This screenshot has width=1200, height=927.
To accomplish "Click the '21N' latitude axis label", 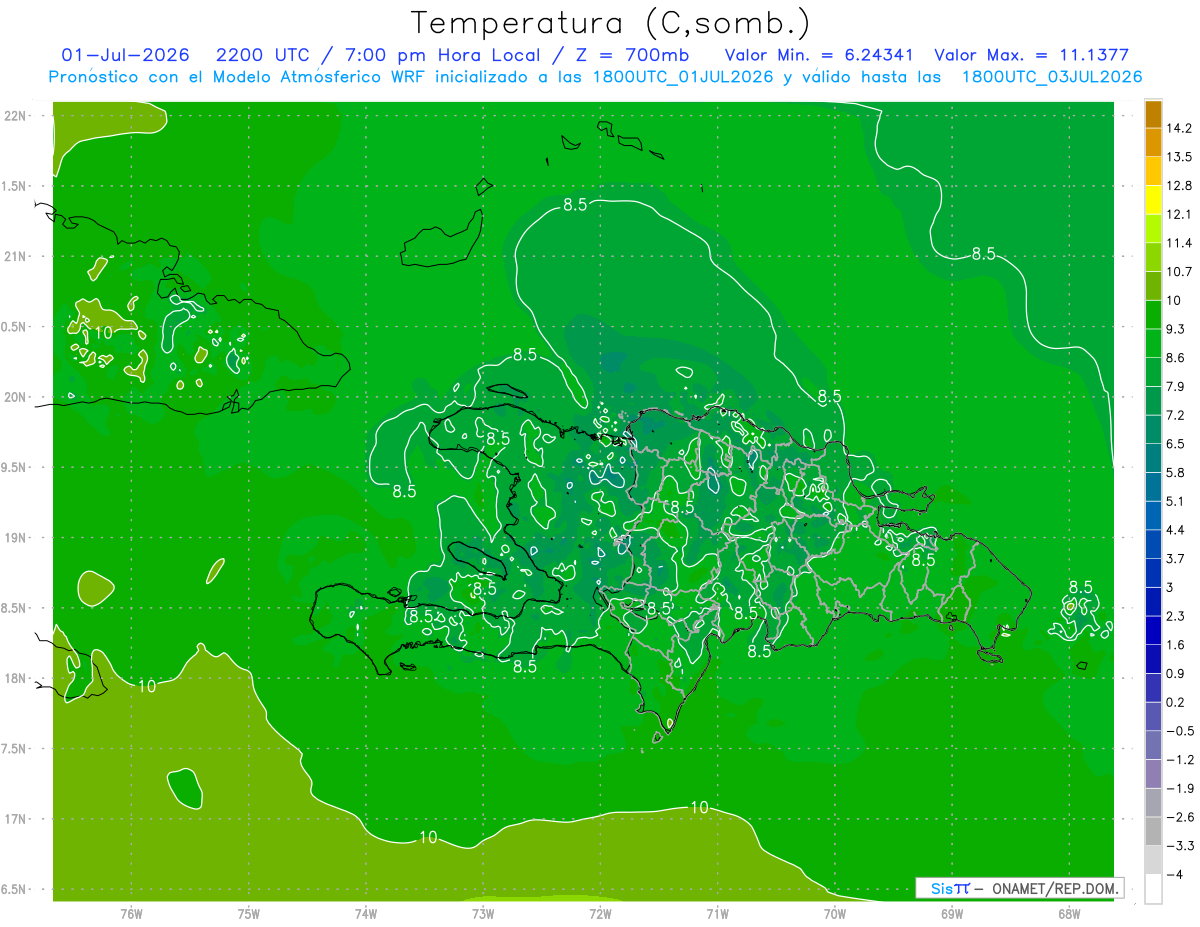I will click(x=15, y=256).
